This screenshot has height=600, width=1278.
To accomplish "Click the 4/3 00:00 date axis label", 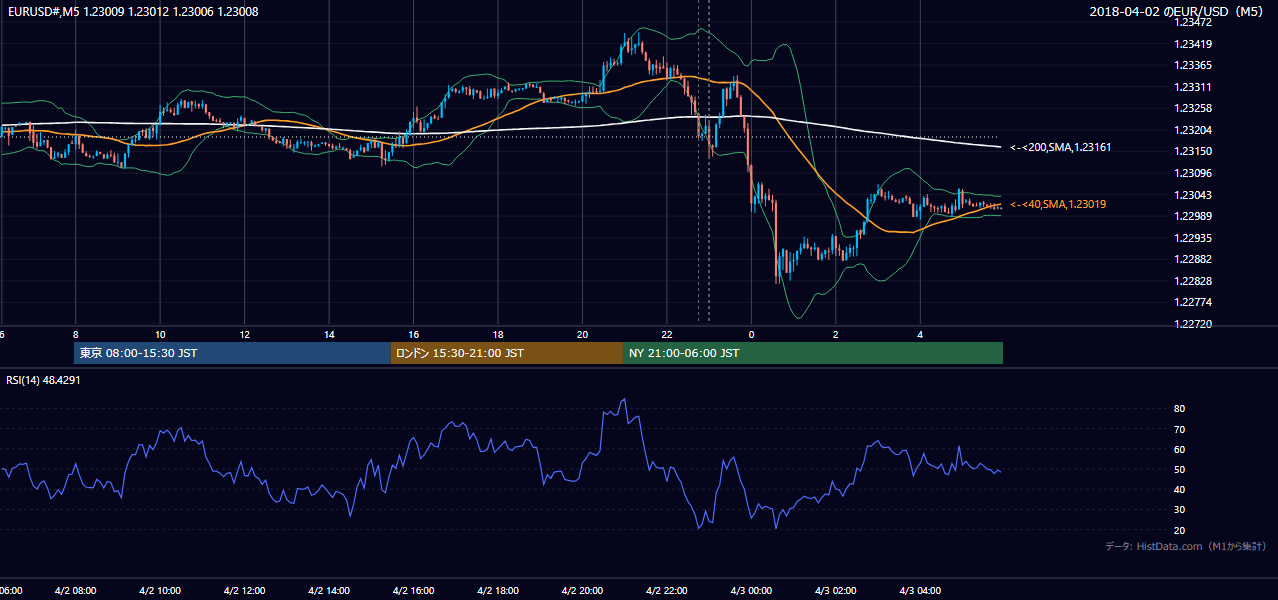I will pyautogui.click(x=751, y=591).
